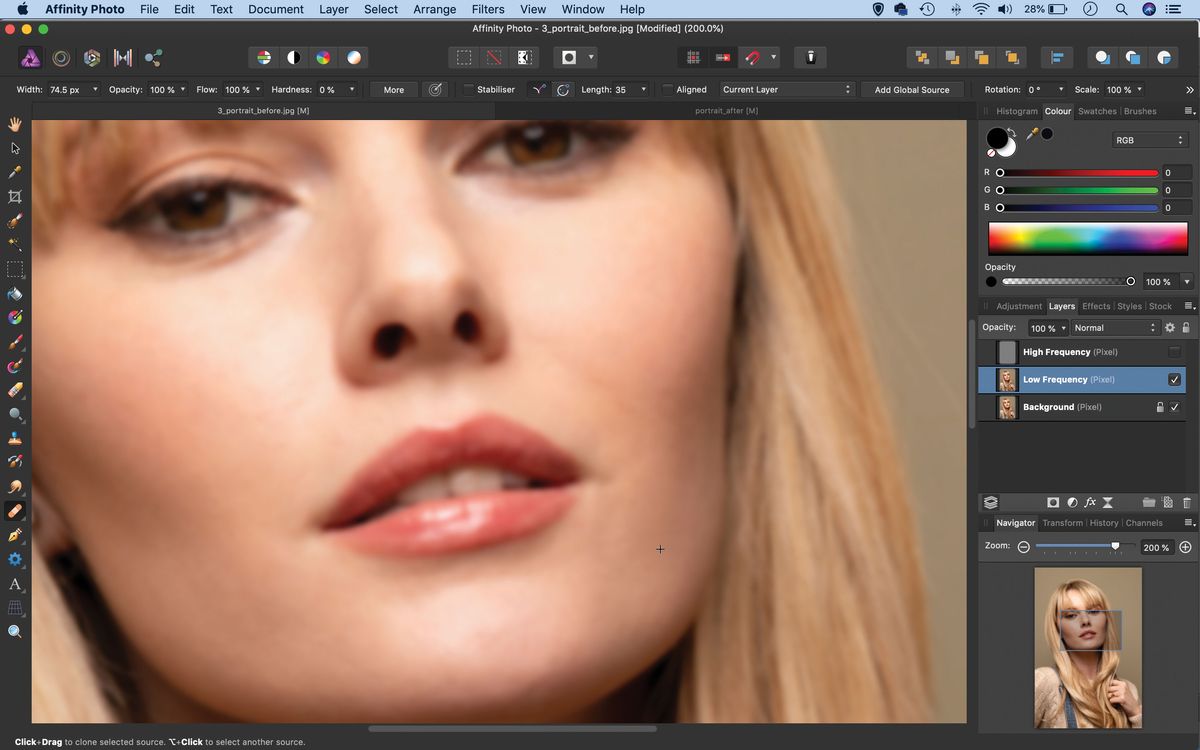
Task: Switch to the Effects tab
Action: 1095,306
